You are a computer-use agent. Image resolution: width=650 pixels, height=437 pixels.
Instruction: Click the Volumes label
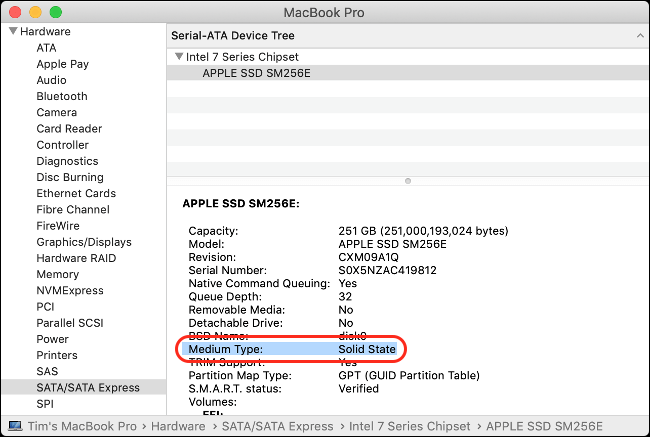[x=213, y=402]
